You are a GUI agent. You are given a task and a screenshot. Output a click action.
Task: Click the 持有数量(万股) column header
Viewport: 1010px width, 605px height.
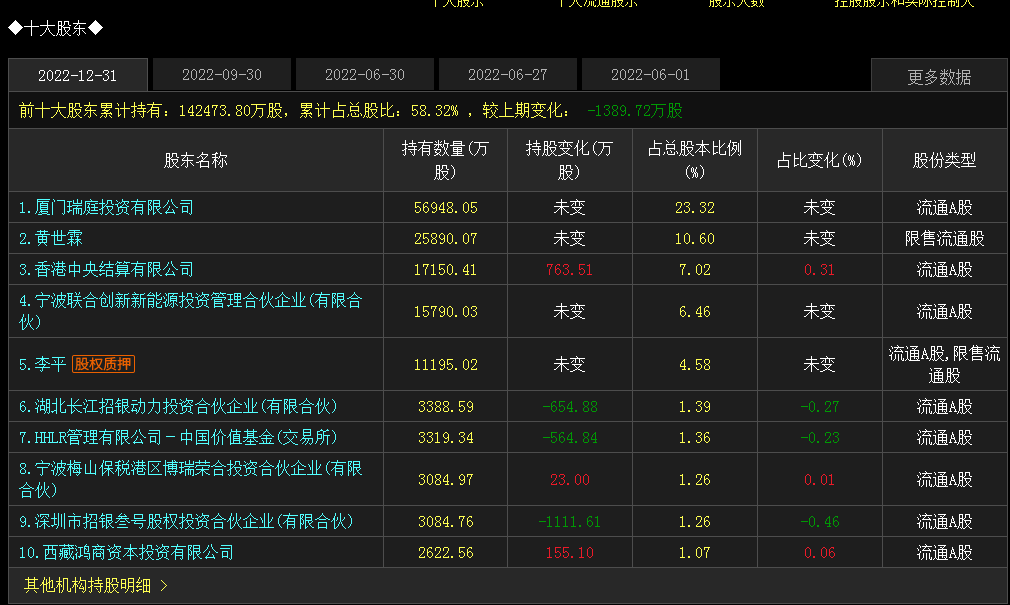pos(445,160)
